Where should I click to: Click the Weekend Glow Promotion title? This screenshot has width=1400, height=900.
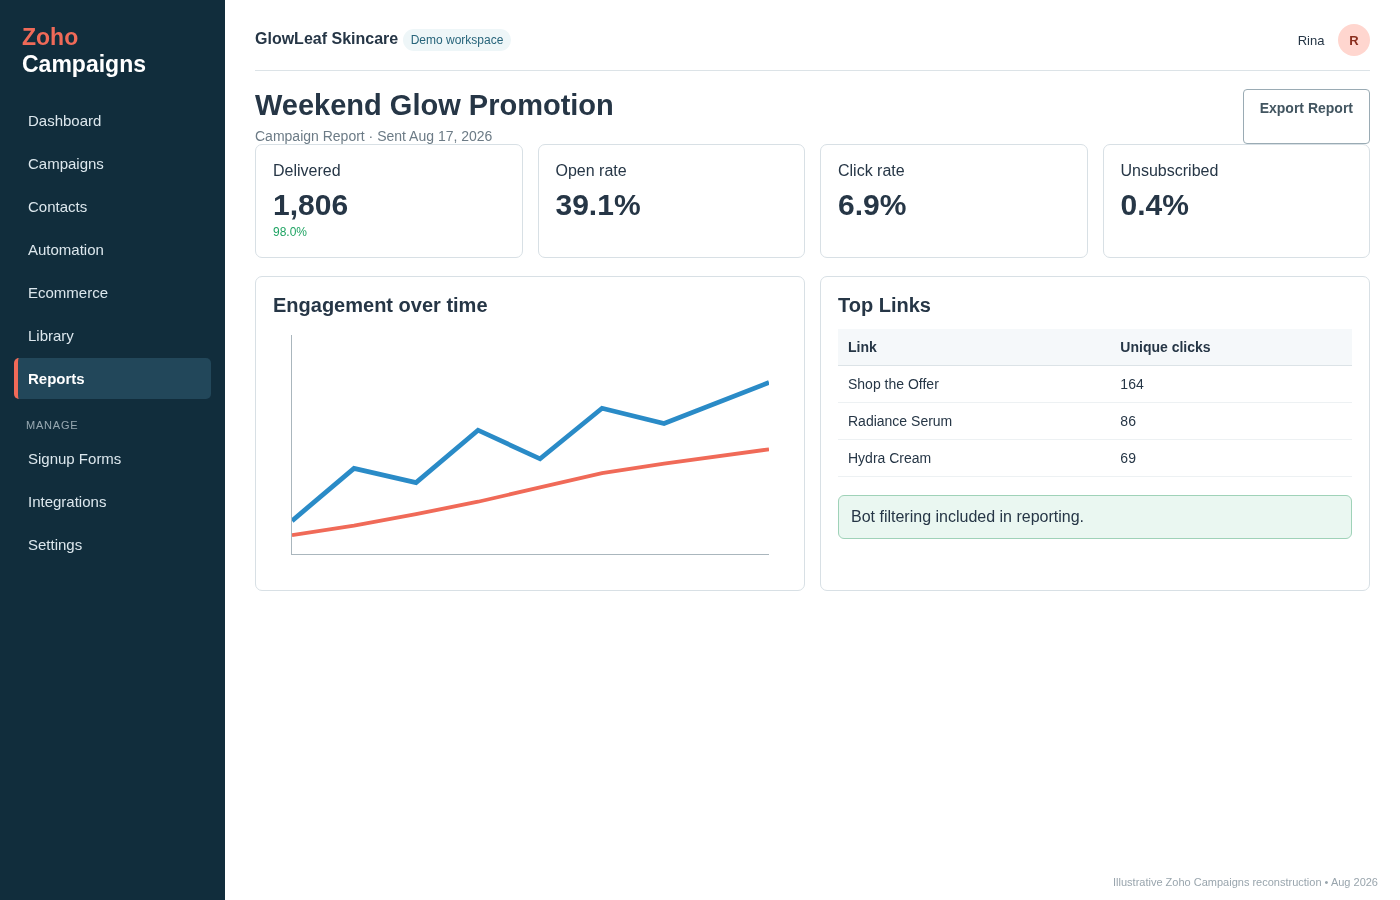pyautogui.click(x=434, y=105)
